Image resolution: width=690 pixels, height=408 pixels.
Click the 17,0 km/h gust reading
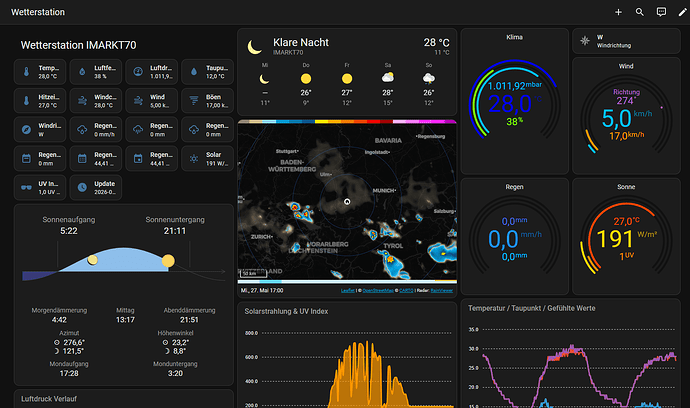[626, 136]
